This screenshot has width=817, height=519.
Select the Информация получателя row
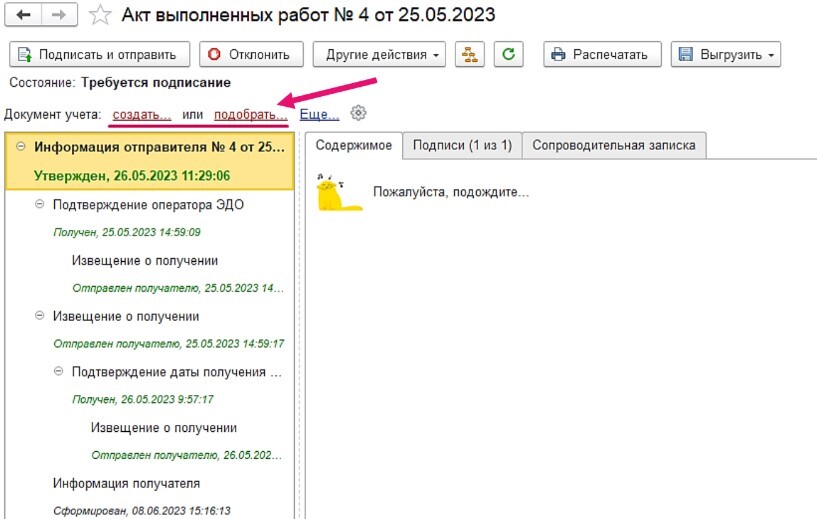126,484
